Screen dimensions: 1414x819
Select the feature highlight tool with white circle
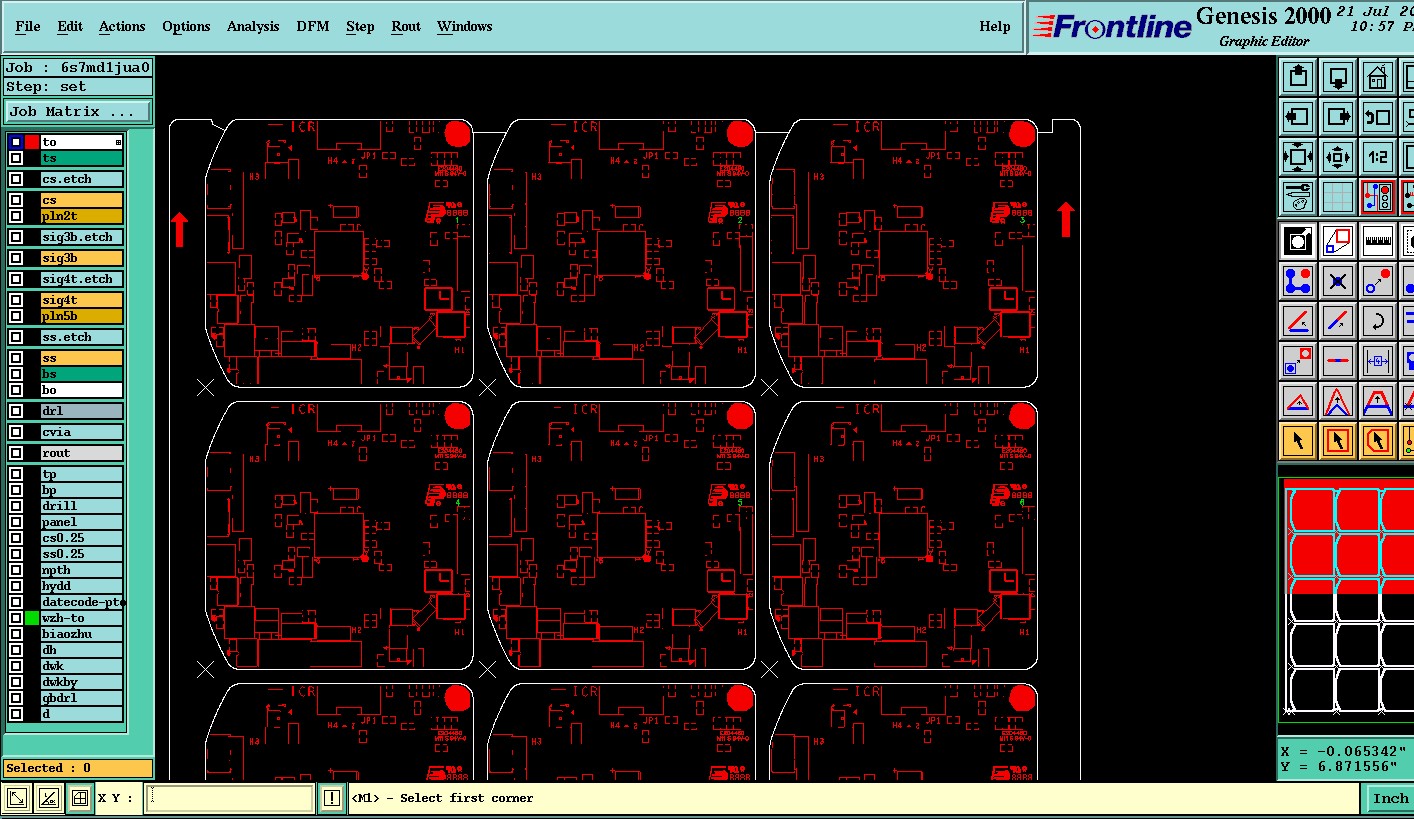pyautogui.click(x=1298, y=241)
